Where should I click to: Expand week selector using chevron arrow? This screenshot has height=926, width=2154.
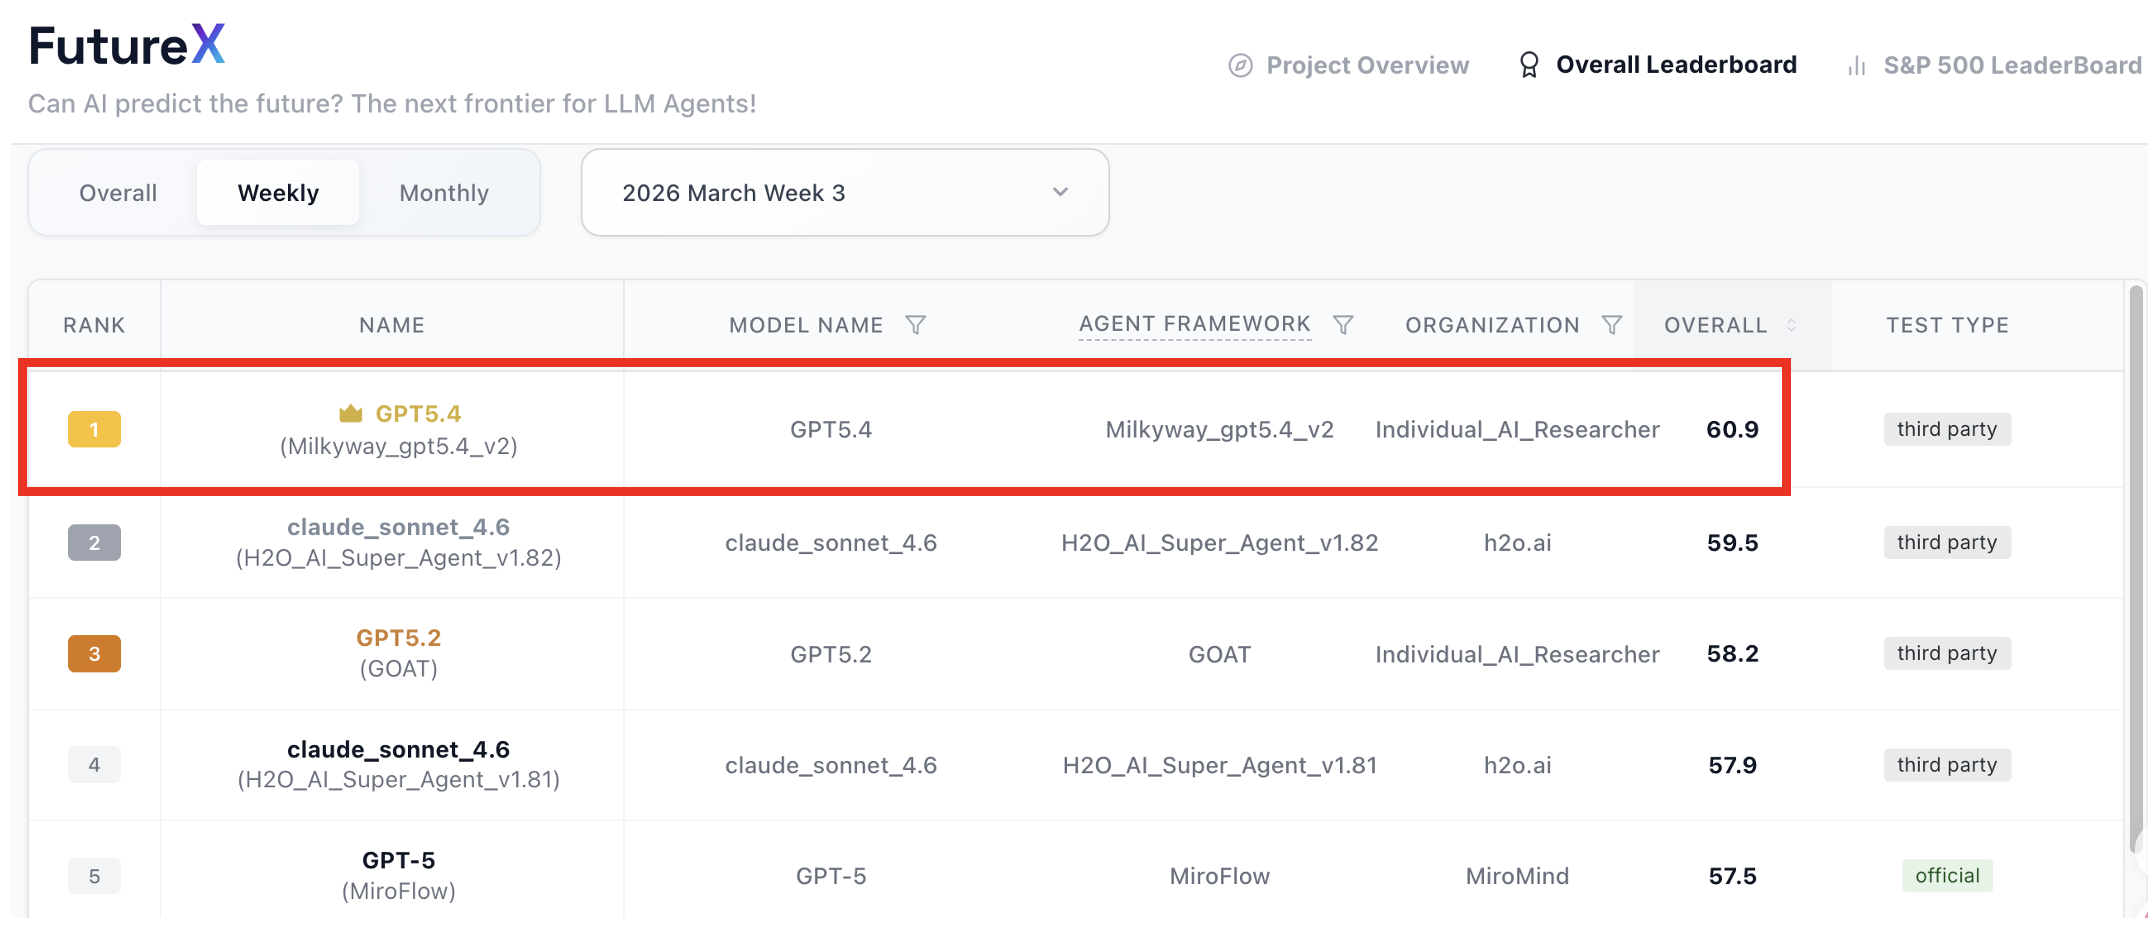pyautogui.click(x=1060, y=192)
